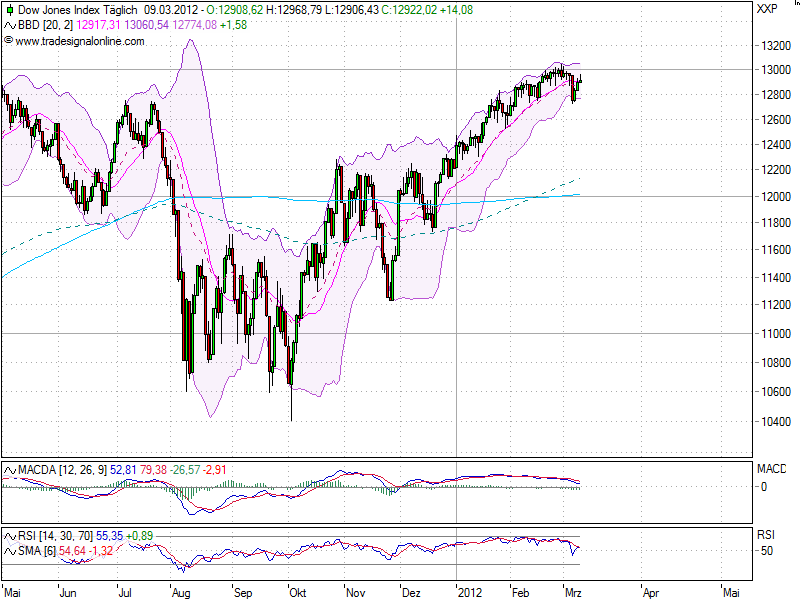
Task: Click the 10800 price axis label
Action: [776, 363]
